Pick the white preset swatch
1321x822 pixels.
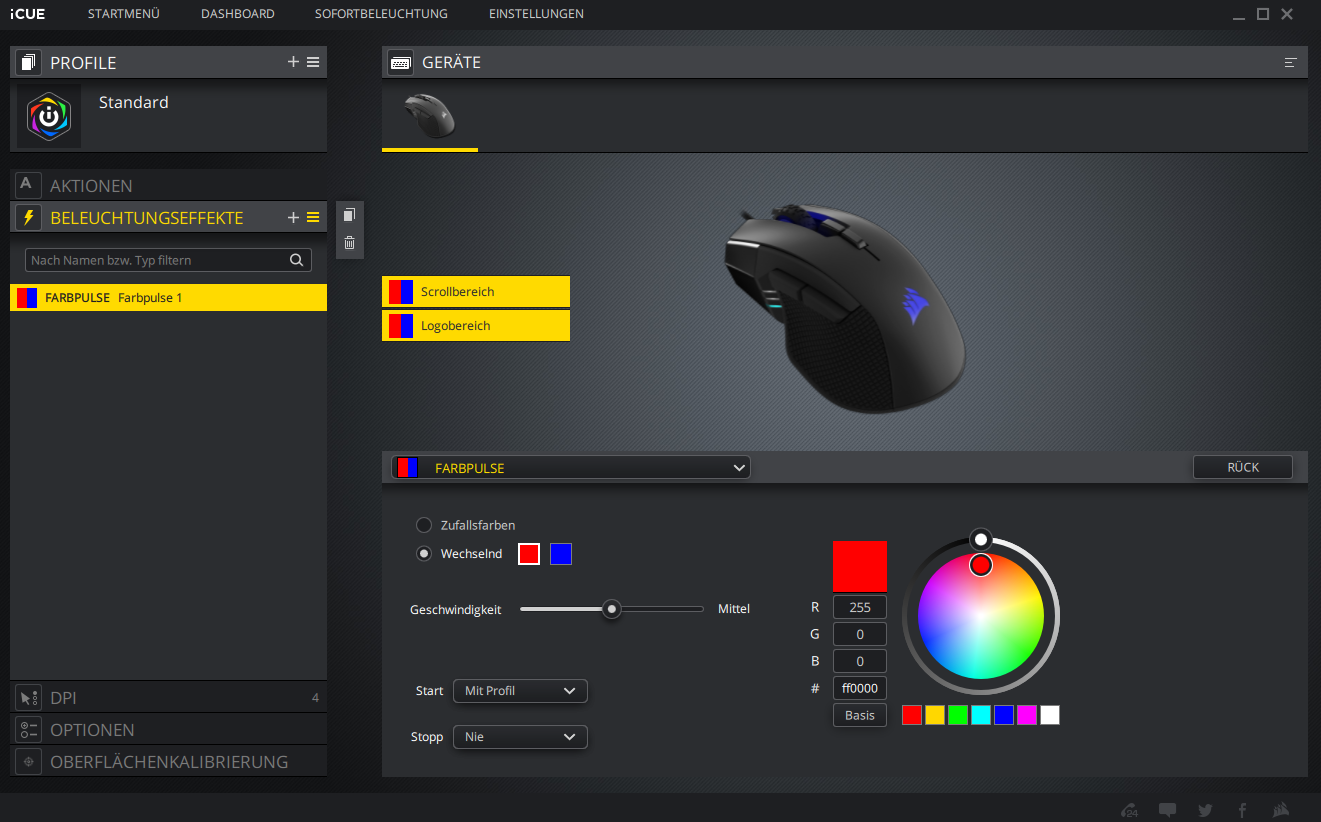click(x=1050, y=715)
